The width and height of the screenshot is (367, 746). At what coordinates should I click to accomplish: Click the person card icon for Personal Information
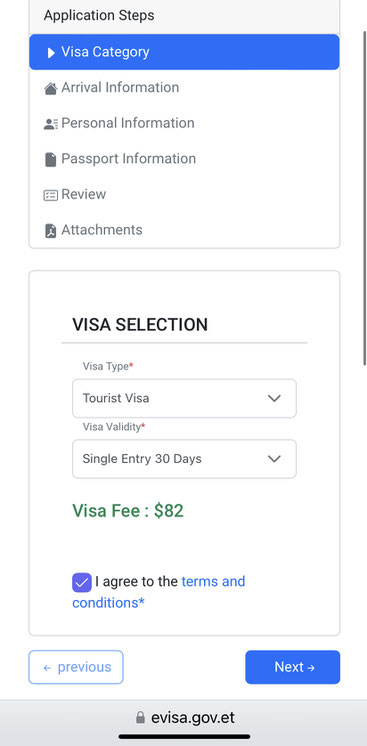(x=50, y=124)
